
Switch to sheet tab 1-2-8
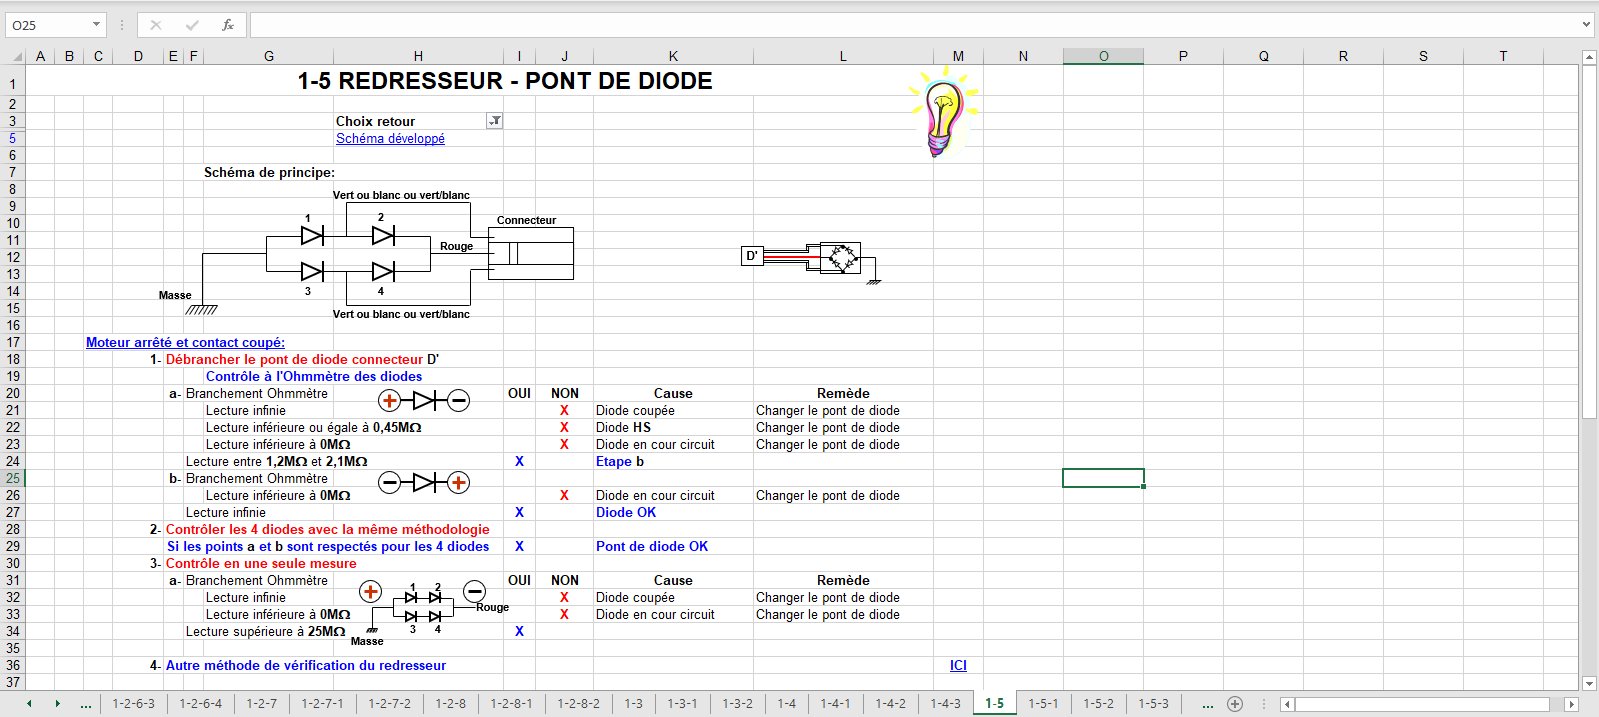click(x=451, y=704)
